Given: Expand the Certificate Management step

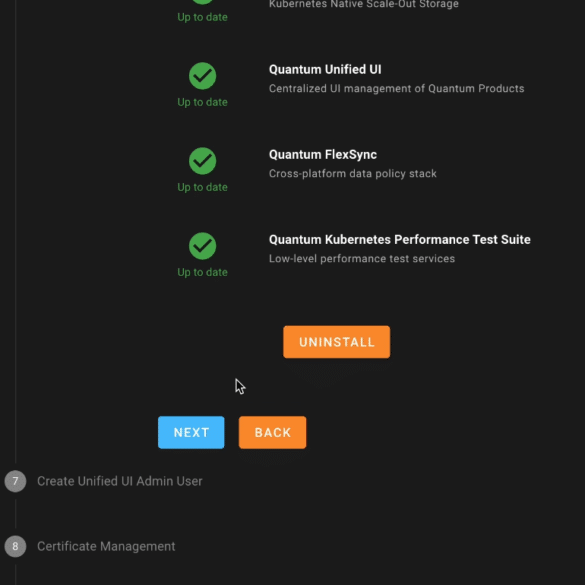Looking at the screenshot, I should tap(106, 546).
